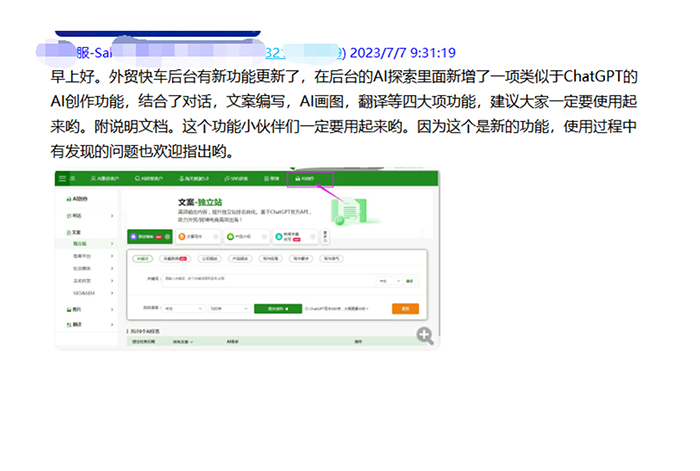Open the 中文 target language dropdown
Screen dimensions: 700x471
[183, 309]
